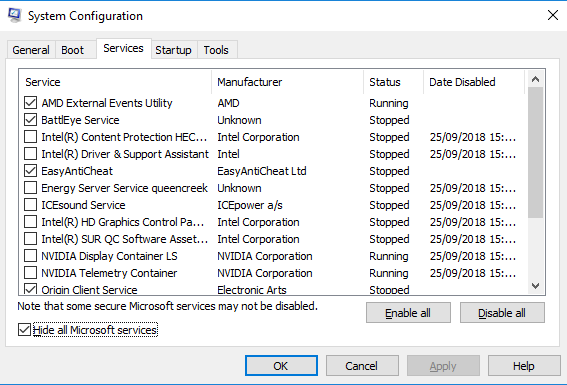Viewport: 567px width, 385px height.
Task: Sort by the Manufacturer column header
Action: tap(287, 82)
